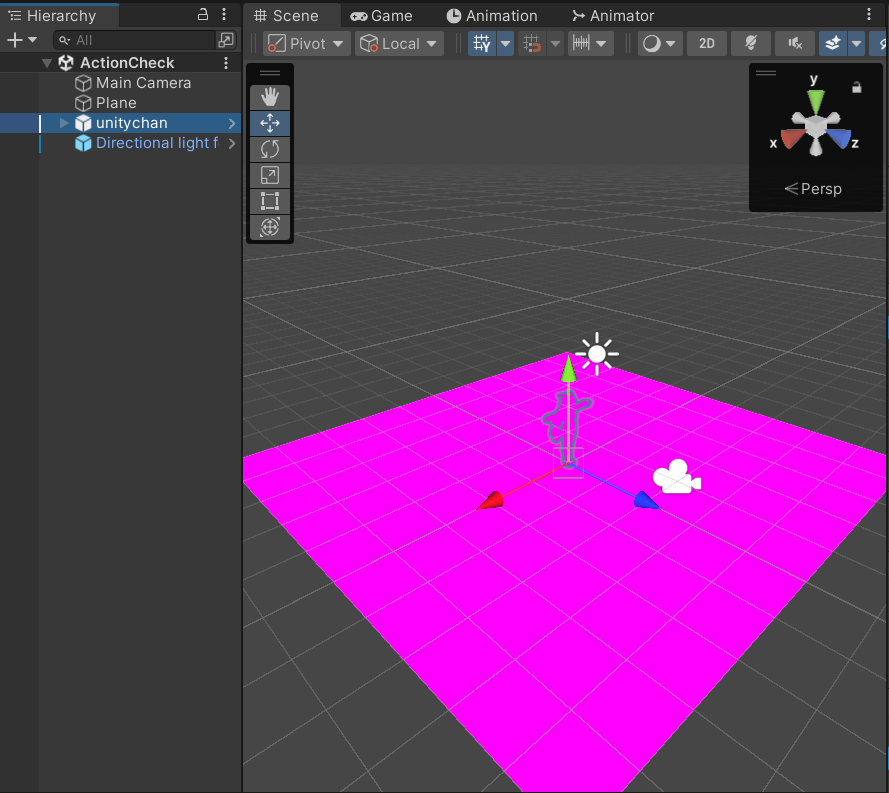Image resolution: width=889 pixels, height=793 pixels.
Task: Click the Hierarchy search field
Action: click(x=135, y=40)
